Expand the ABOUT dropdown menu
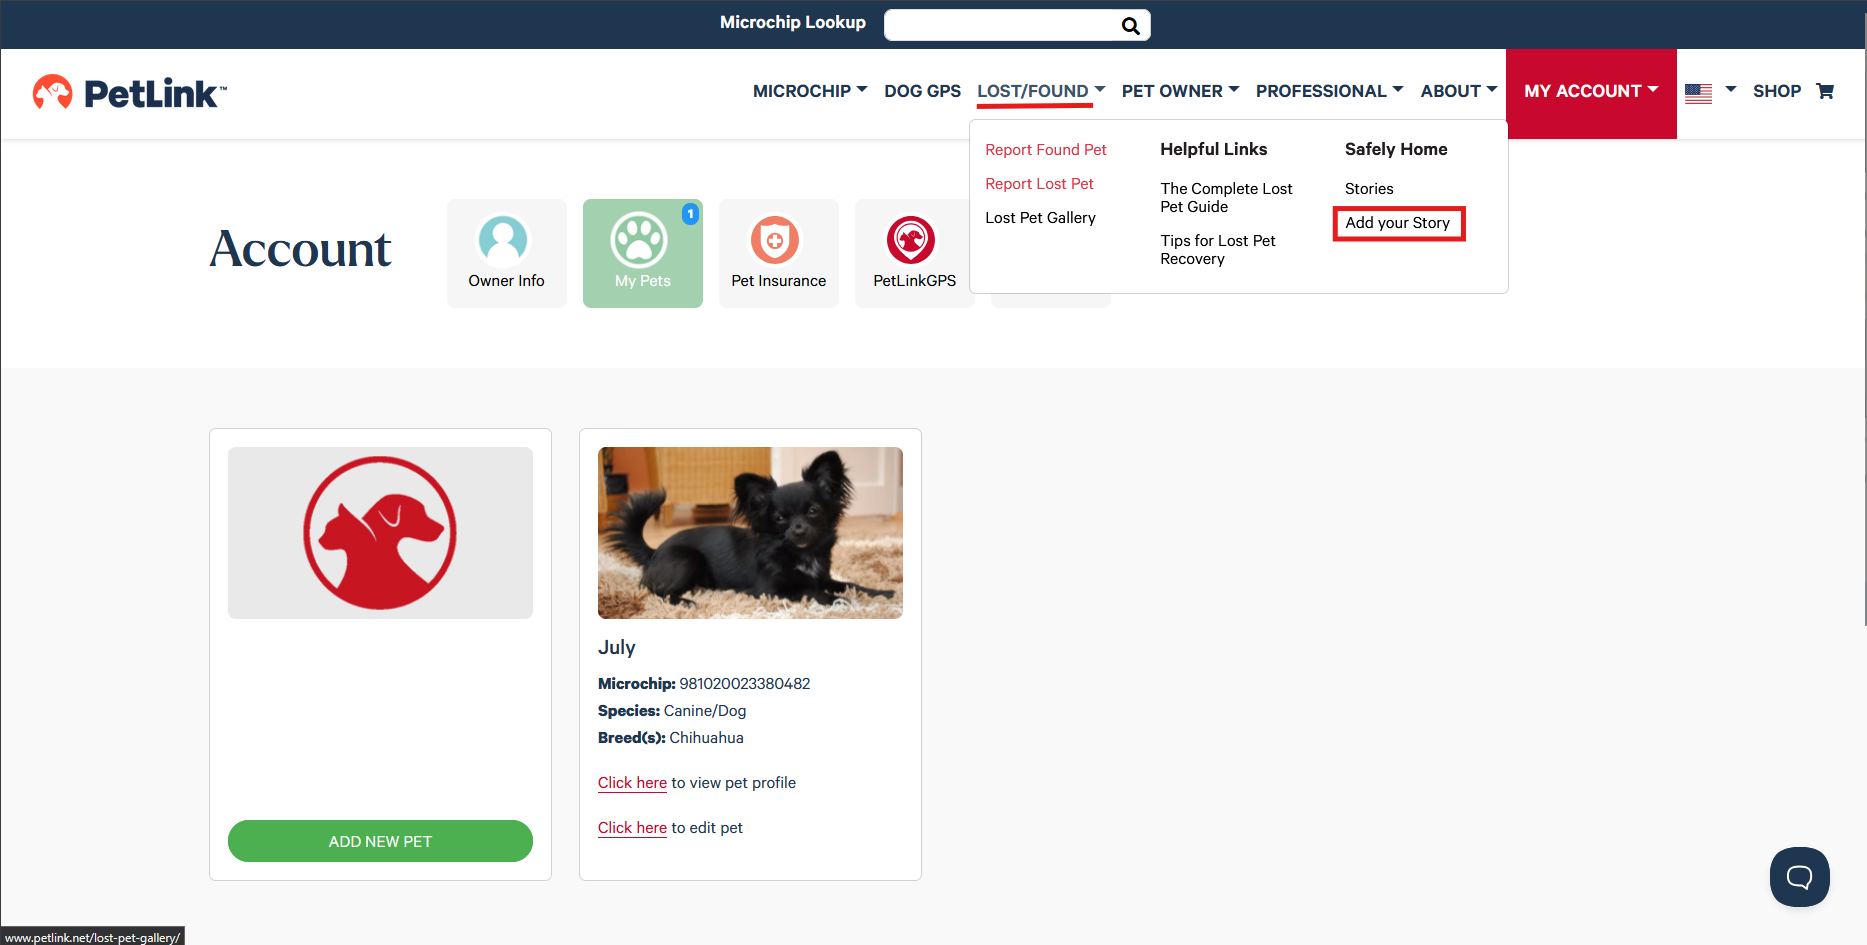Image resolution: width=1867 pixels, height=945 pixels. click(x=1459, y=91)
